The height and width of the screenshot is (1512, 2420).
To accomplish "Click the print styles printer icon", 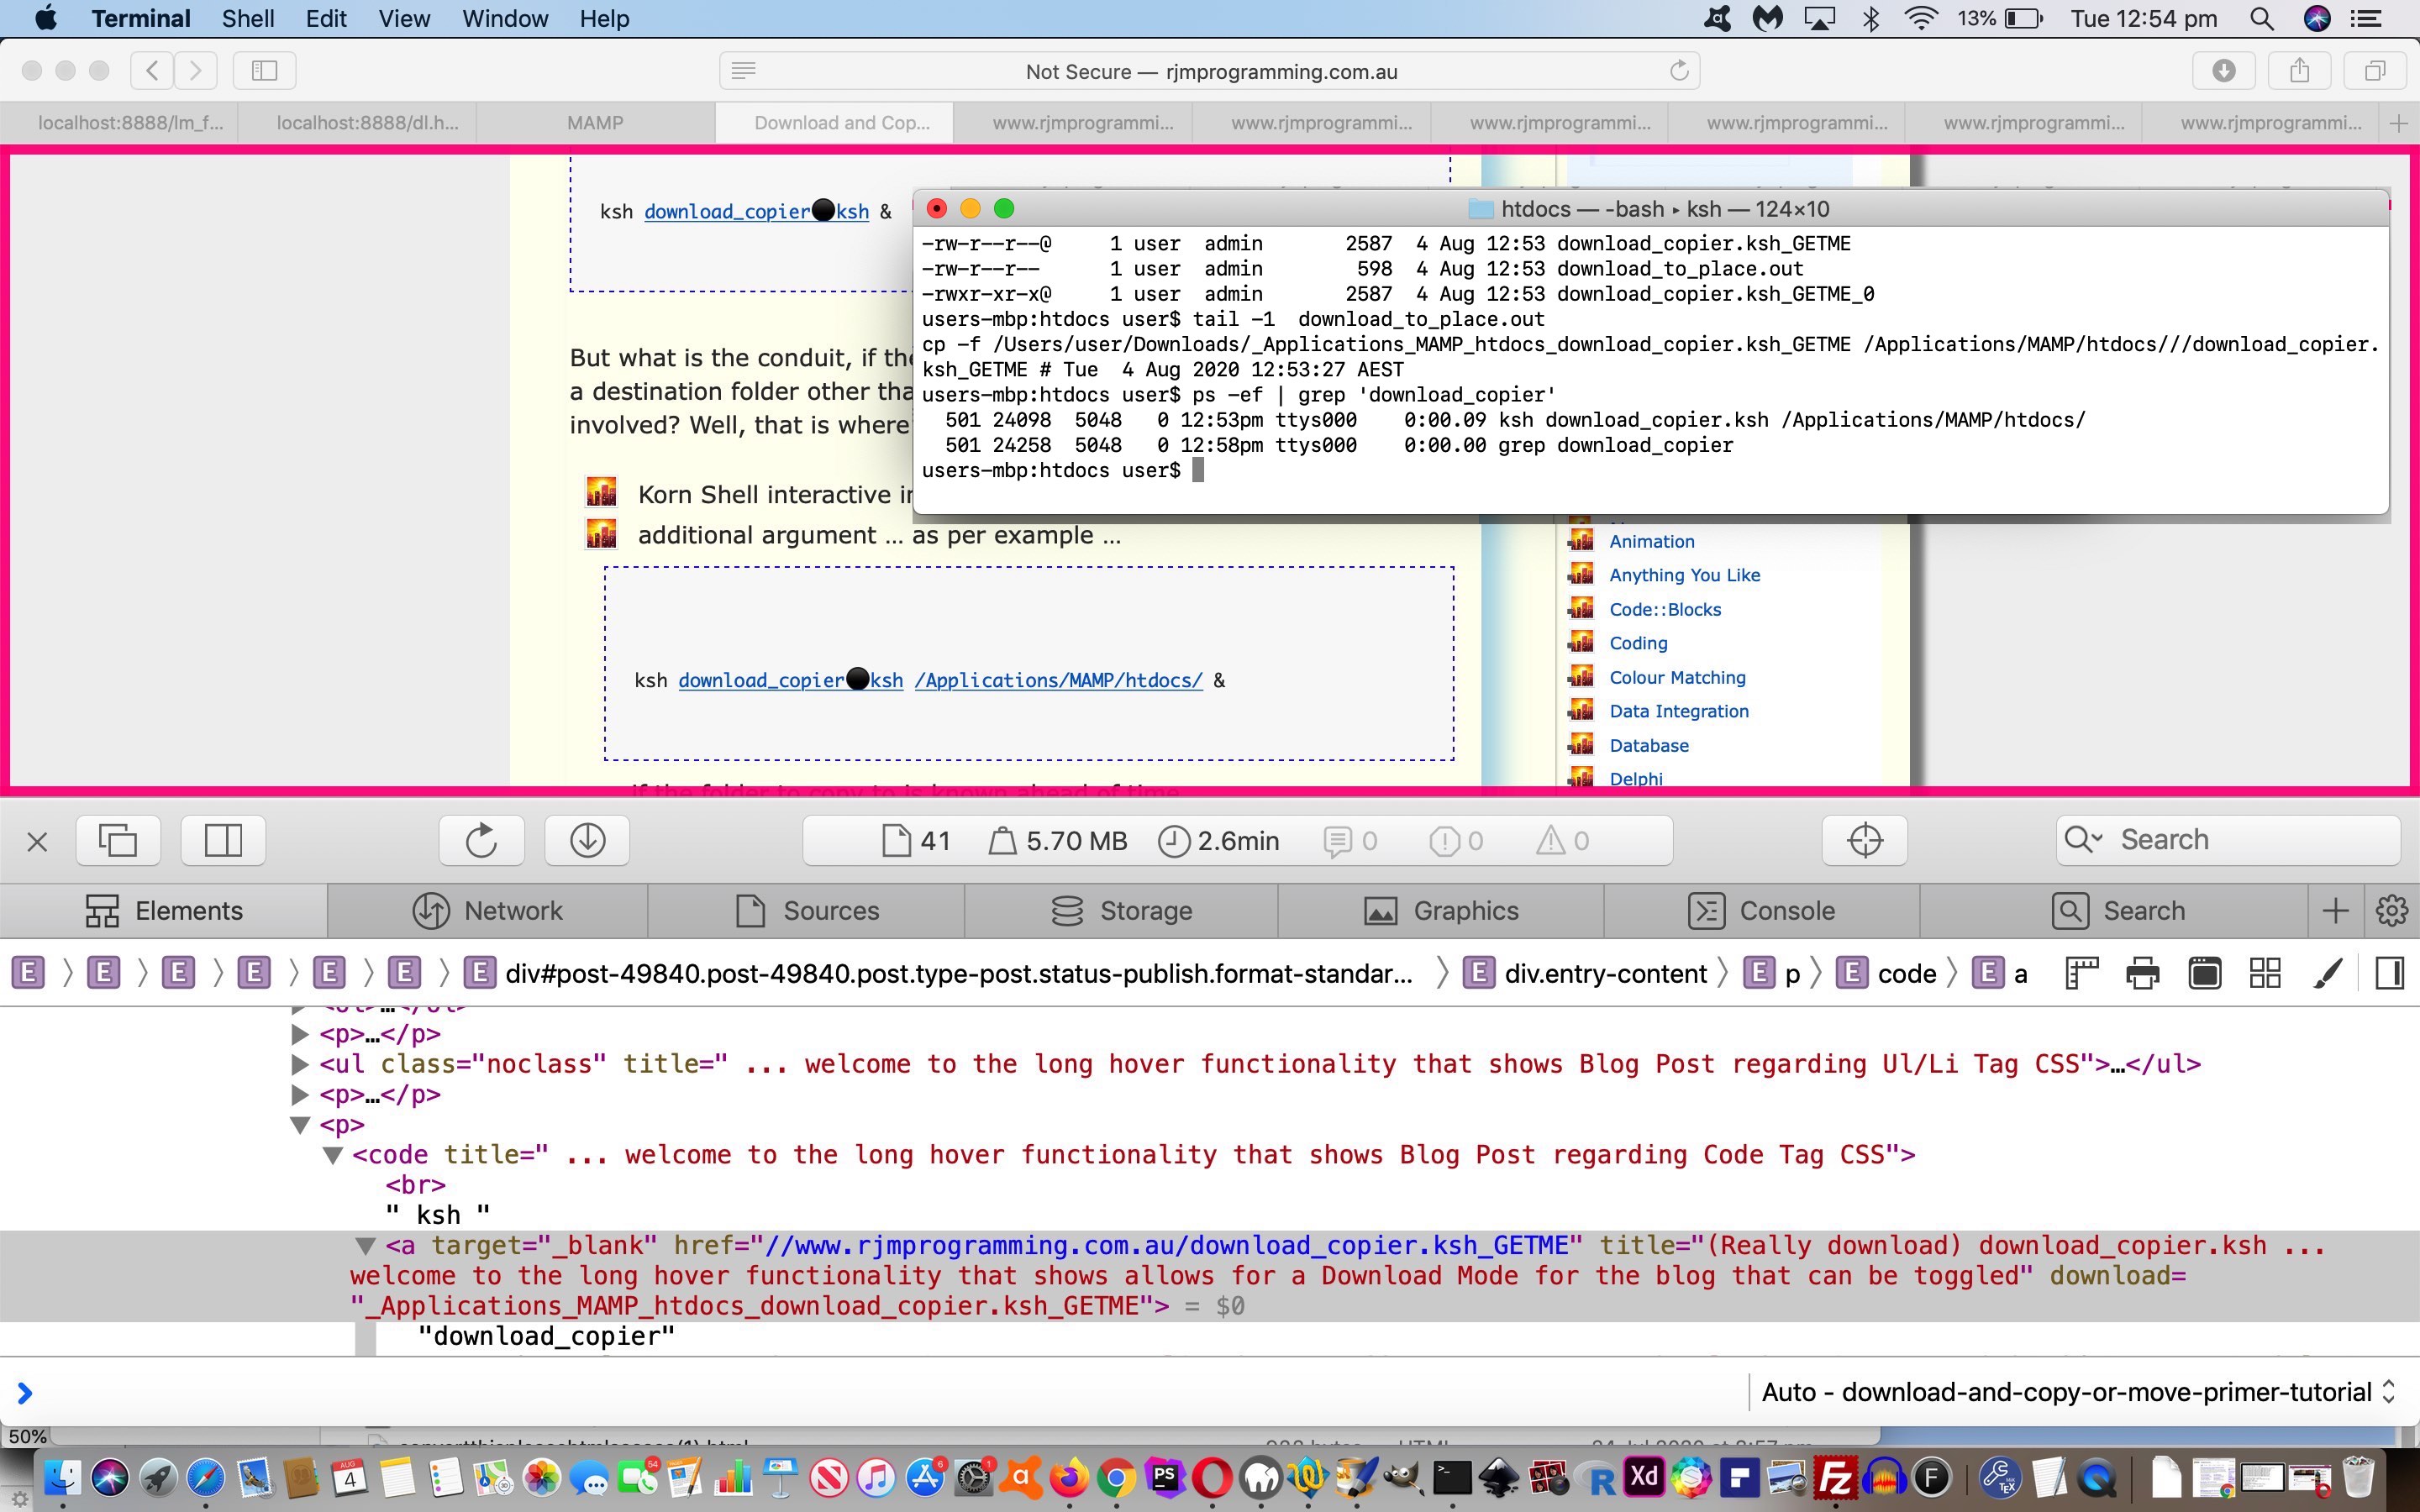I will click(2142, 973).
